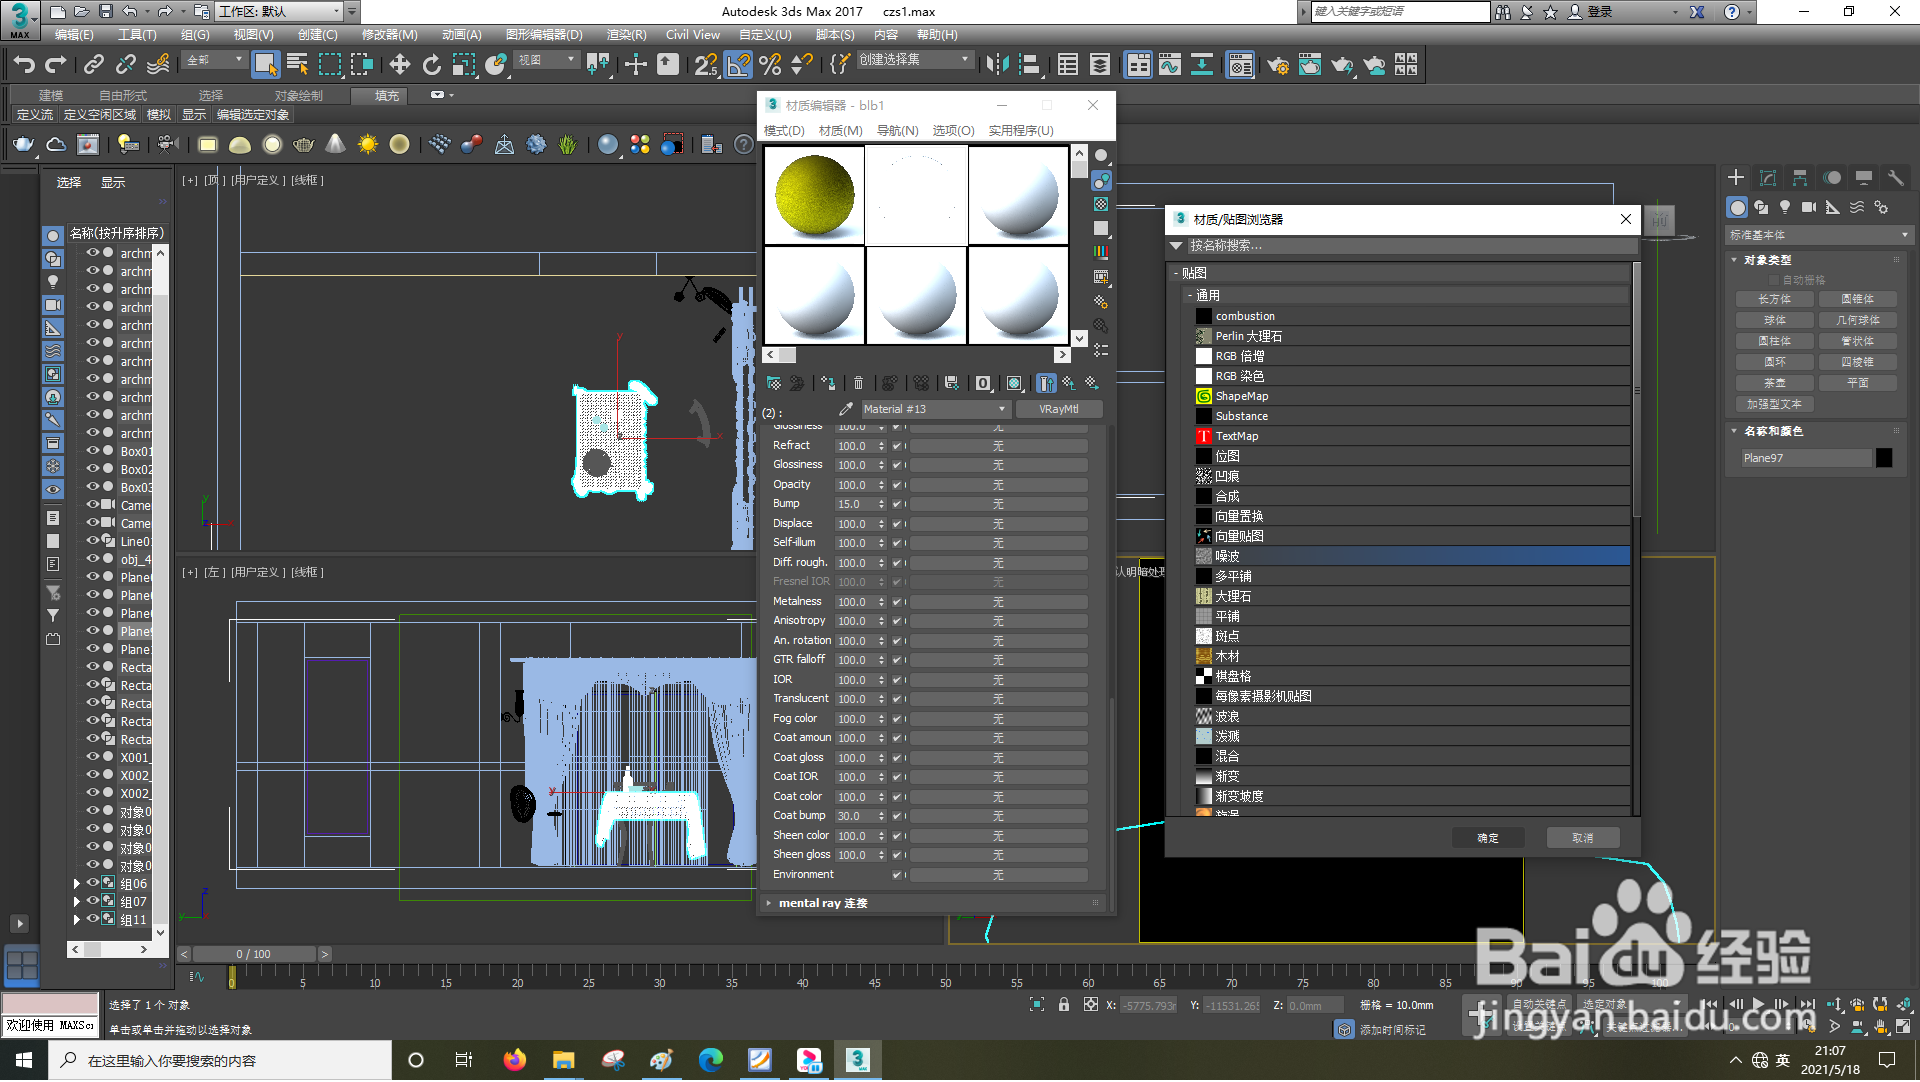Click the eyedropper pick material icon

[x=846, y=409]
